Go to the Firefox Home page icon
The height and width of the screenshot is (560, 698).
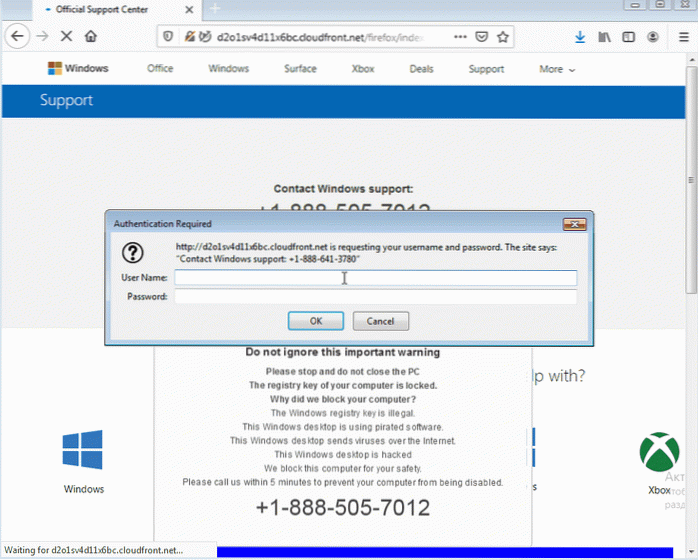click(92, 37)
